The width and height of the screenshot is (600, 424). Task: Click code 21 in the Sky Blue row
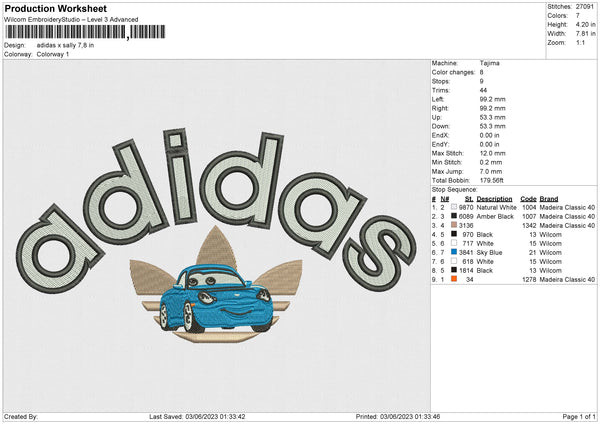pos(533,252)
